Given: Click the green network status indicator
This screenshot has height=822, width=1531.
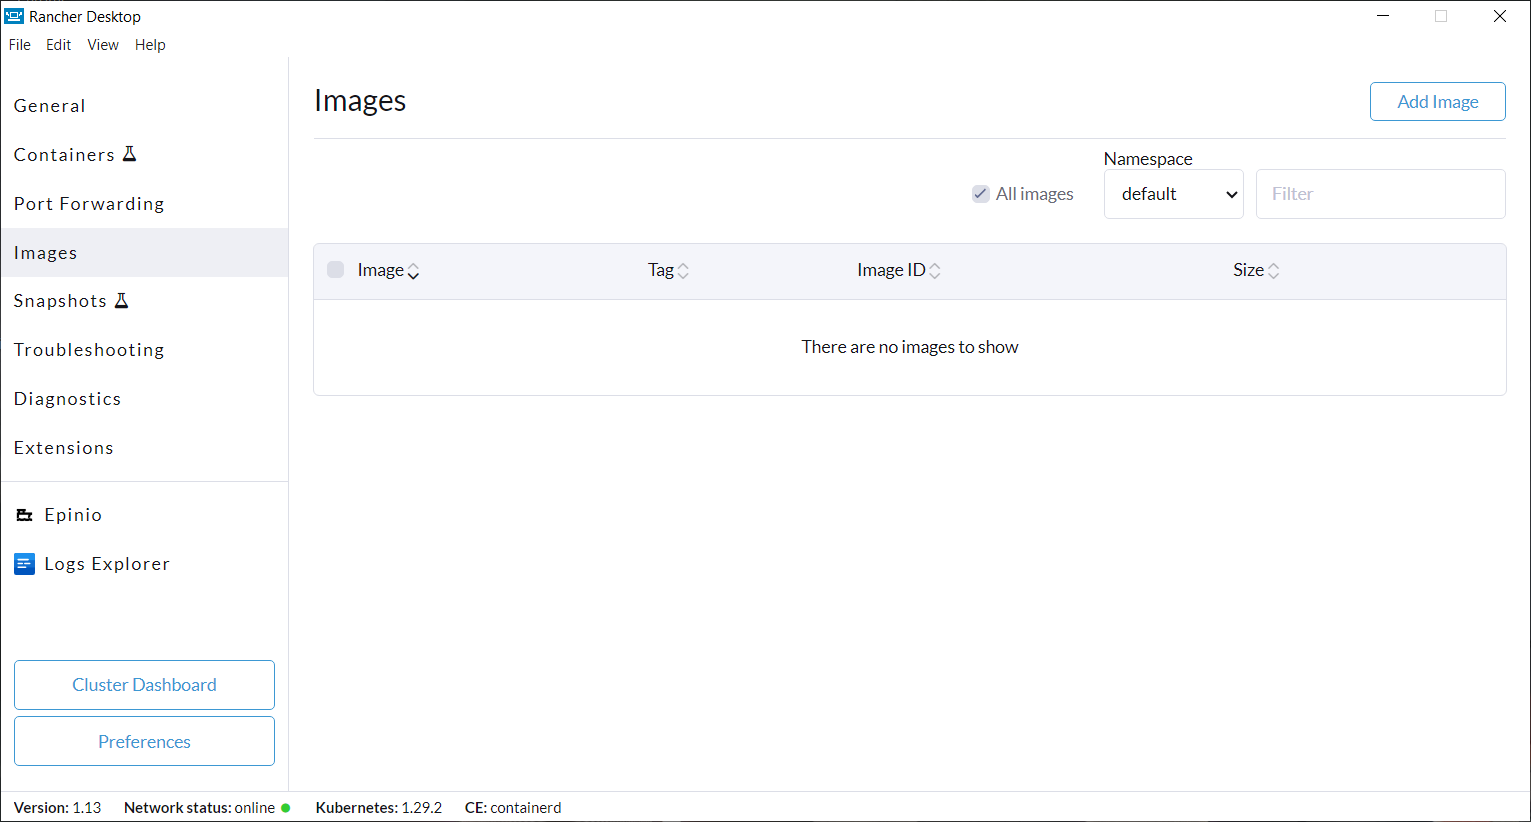Looking at the screenshot, I should coord(286,808).
